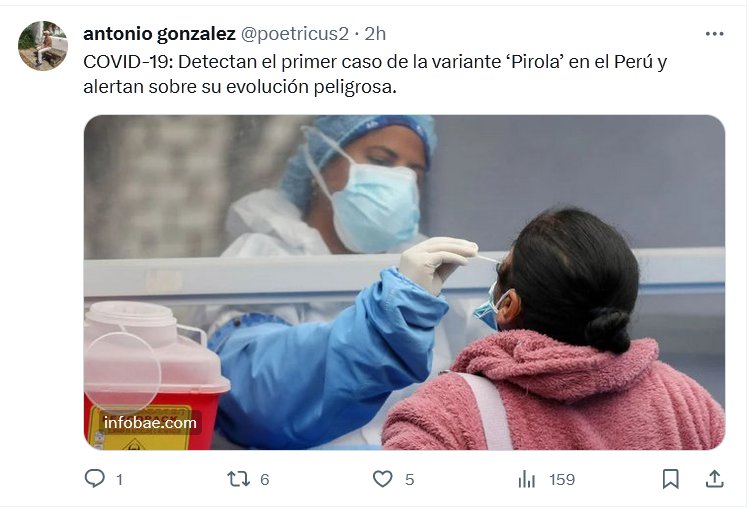Click the @poetricus2 handle
The image size is (748, 508).
click(294, 34)
